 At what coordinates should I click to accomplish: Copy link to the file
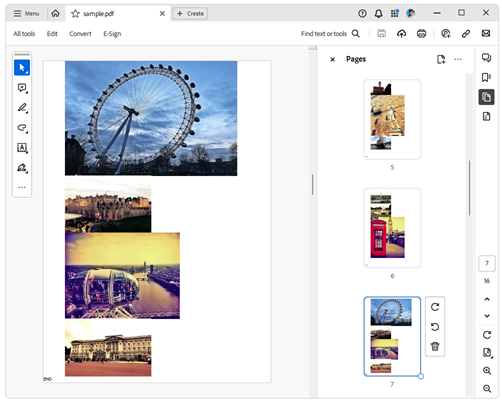click(x=466, y=33)
